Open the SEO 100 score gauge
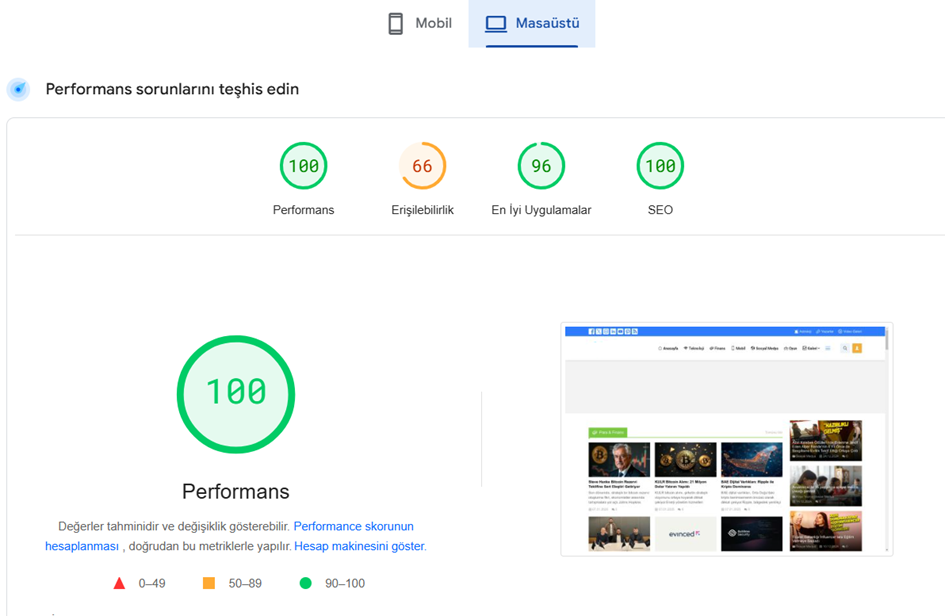This screenshot has width=945, height=616. click(660, 166)
